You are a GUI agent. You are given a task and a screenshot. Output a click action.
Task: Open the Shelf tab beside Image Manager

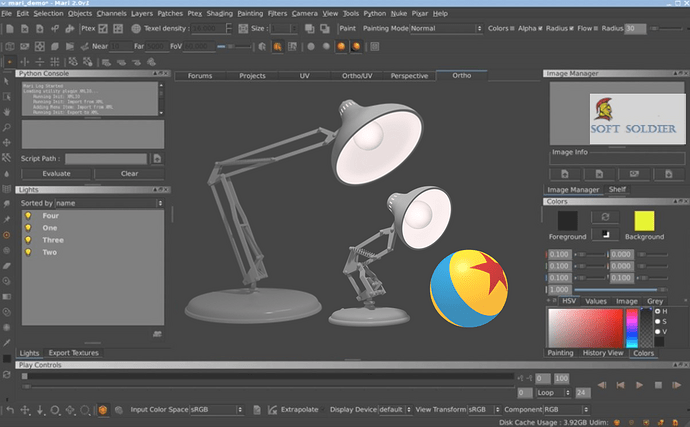(x=617, y=189)
